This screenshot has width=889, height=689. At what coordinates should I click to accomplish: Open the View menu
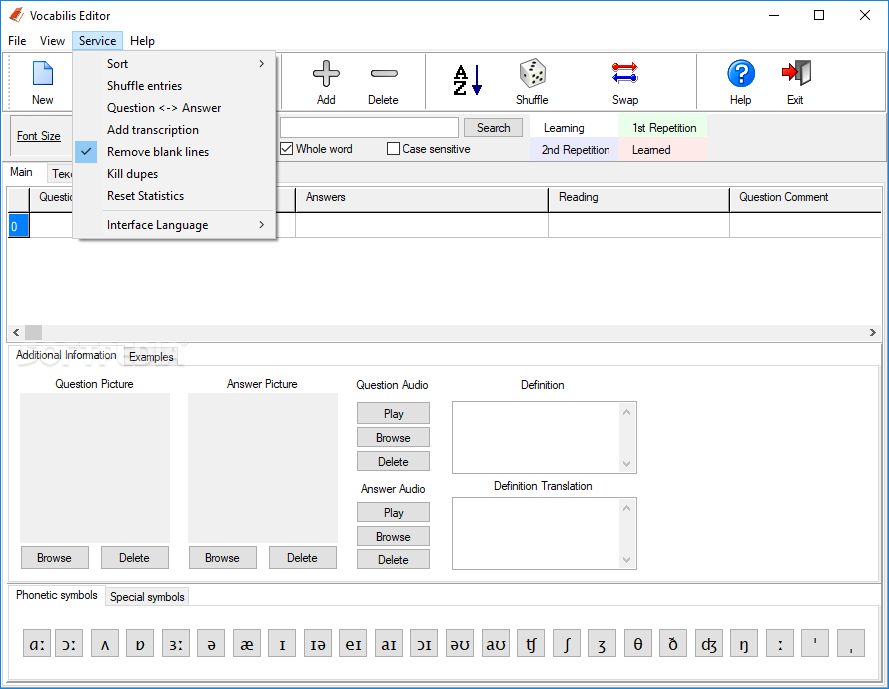tap(52, 41)
